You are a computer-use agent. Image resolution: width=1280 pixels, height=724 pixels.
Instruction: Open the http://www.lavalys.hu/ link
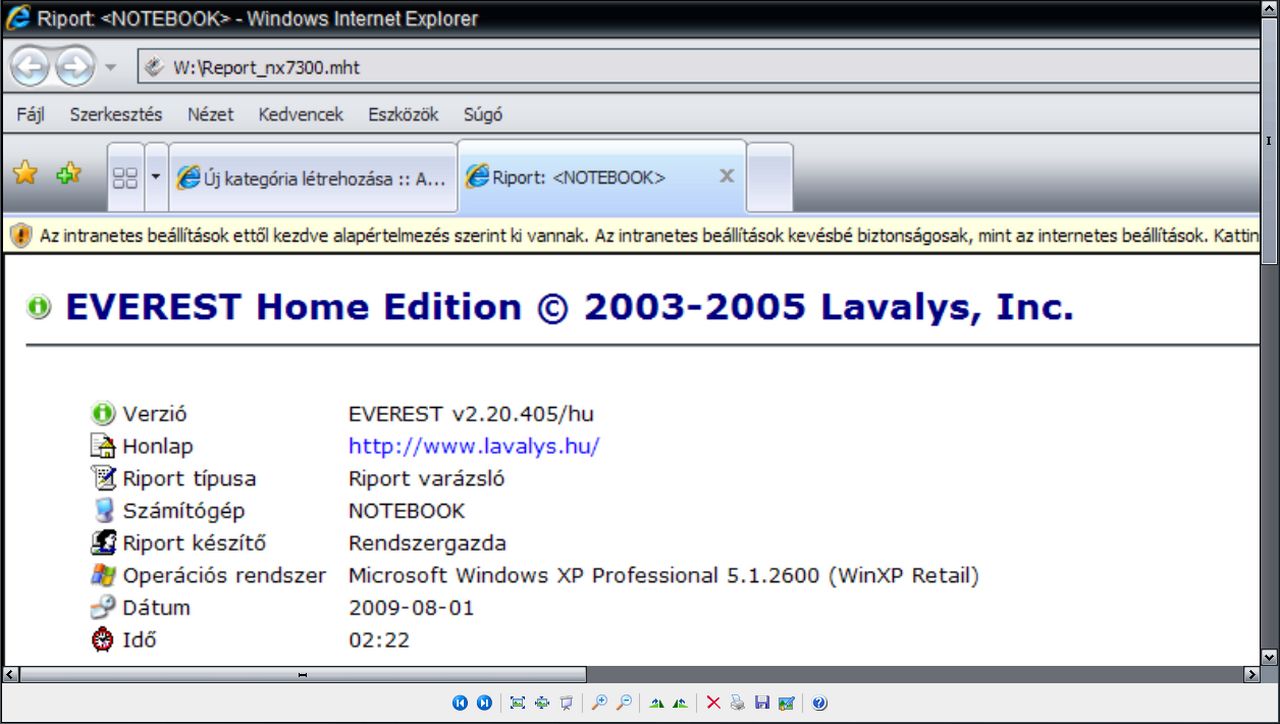[474, 446]
